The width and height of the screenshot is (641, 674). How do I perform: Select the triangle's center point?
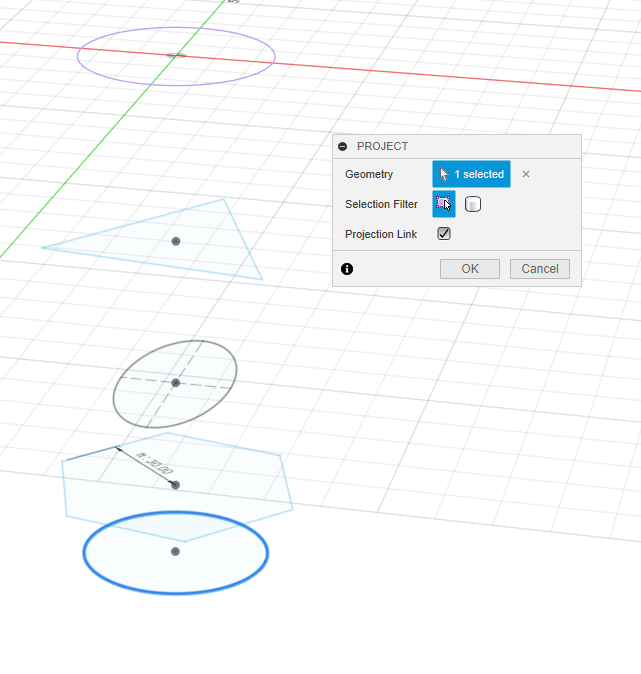[176, 241]
